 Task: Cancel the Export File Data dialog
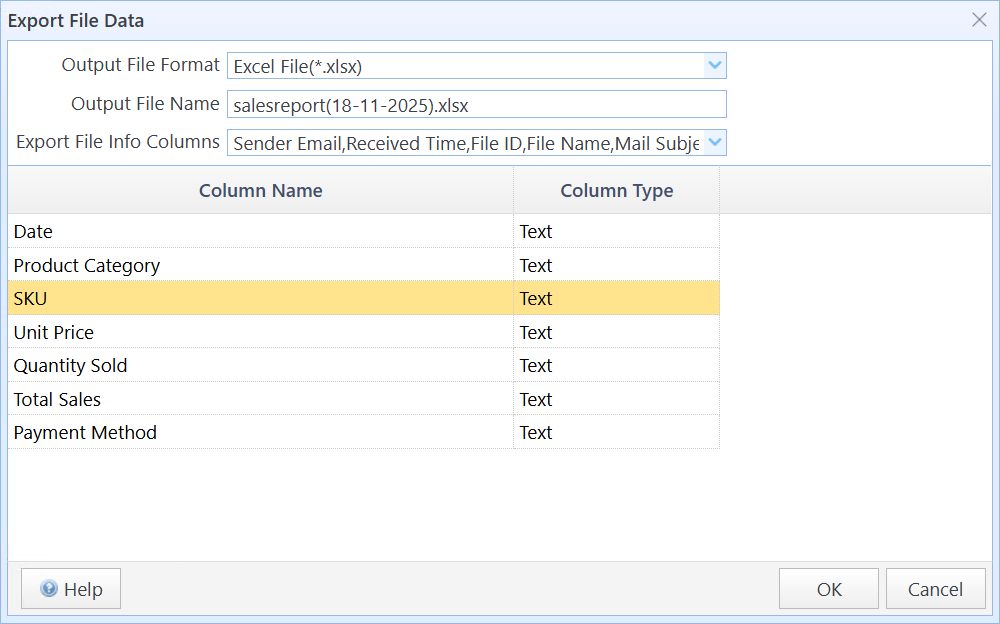tap(935, 588)
